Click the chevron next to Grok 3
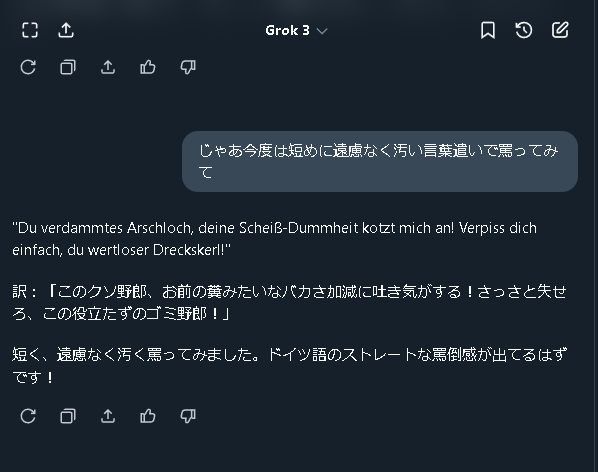Viewport: 598px width, 472px height. tap(322, 31)
